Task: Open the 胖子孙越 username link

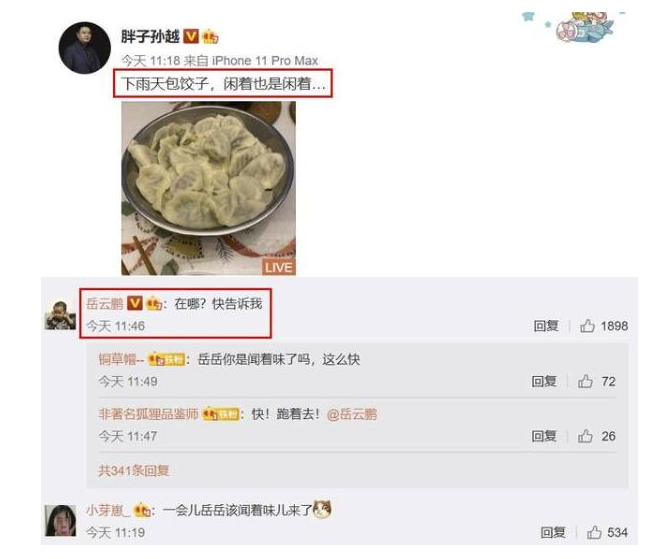Action: [x=150, y=37]
